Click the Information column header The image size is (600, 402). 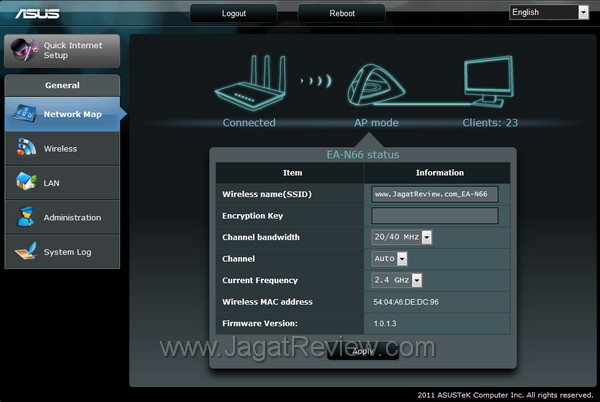pos(440,173)
